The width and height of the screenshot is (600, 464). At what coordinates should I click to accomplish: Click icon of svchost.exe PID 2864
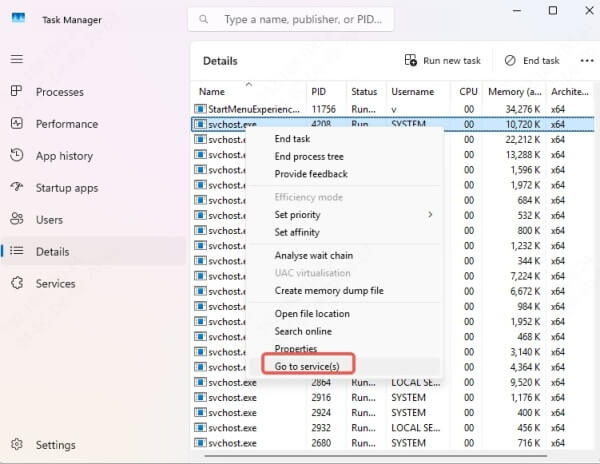coord(200,382)
